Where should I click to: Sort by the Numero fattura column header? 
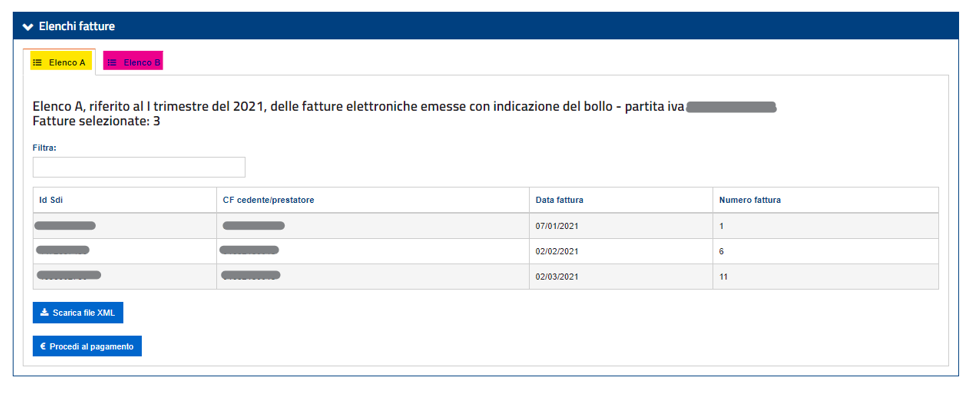click(x=750, y=200)
